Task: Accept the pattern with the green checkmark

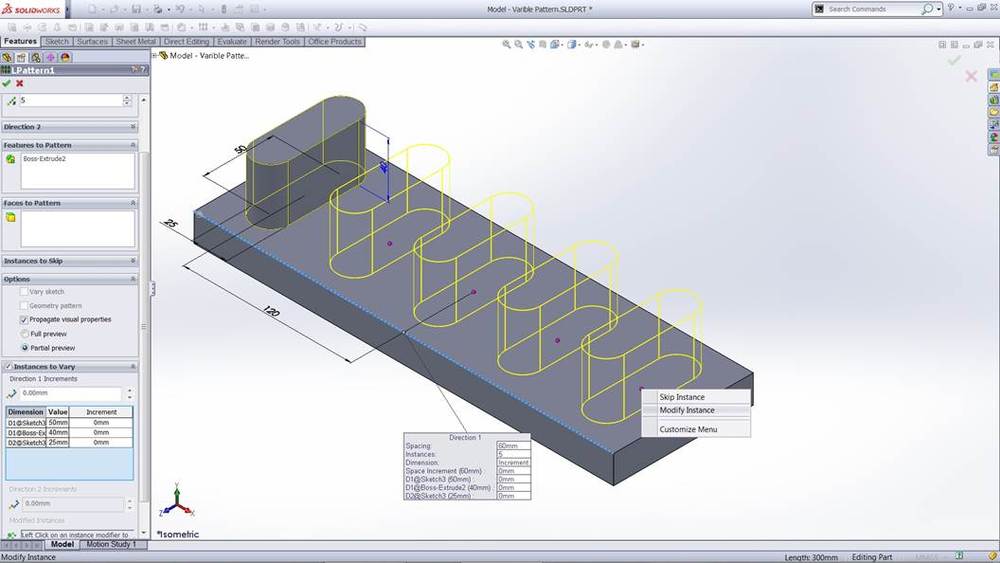Action: [x=7, y=84]
